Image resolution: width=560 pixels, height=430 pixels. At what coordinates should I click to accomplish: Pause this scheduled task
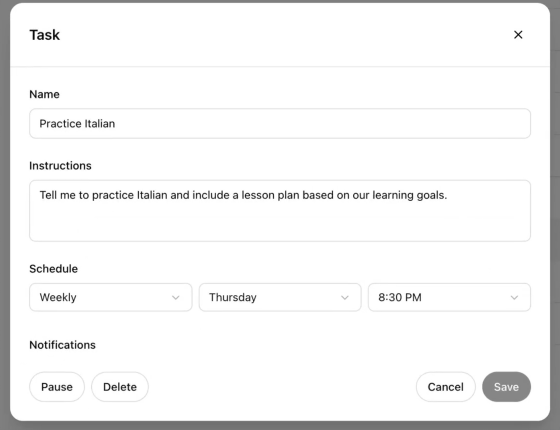point(57,387)
